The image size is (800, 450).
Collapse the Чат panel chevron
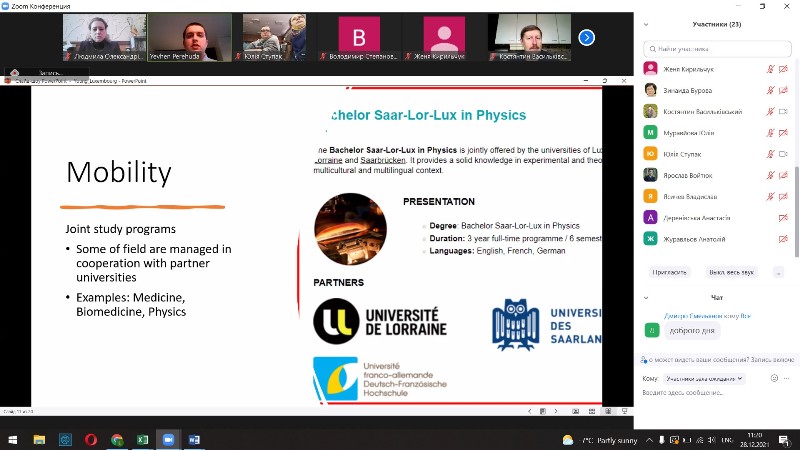(647, 297)
